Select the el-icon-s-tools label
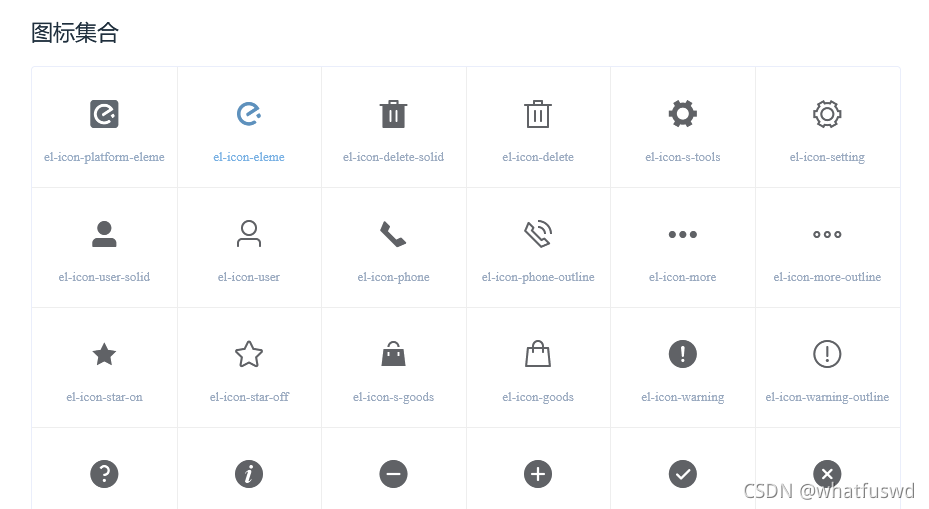The height and width of the screenshot is (509, 929). coord(683,157)
